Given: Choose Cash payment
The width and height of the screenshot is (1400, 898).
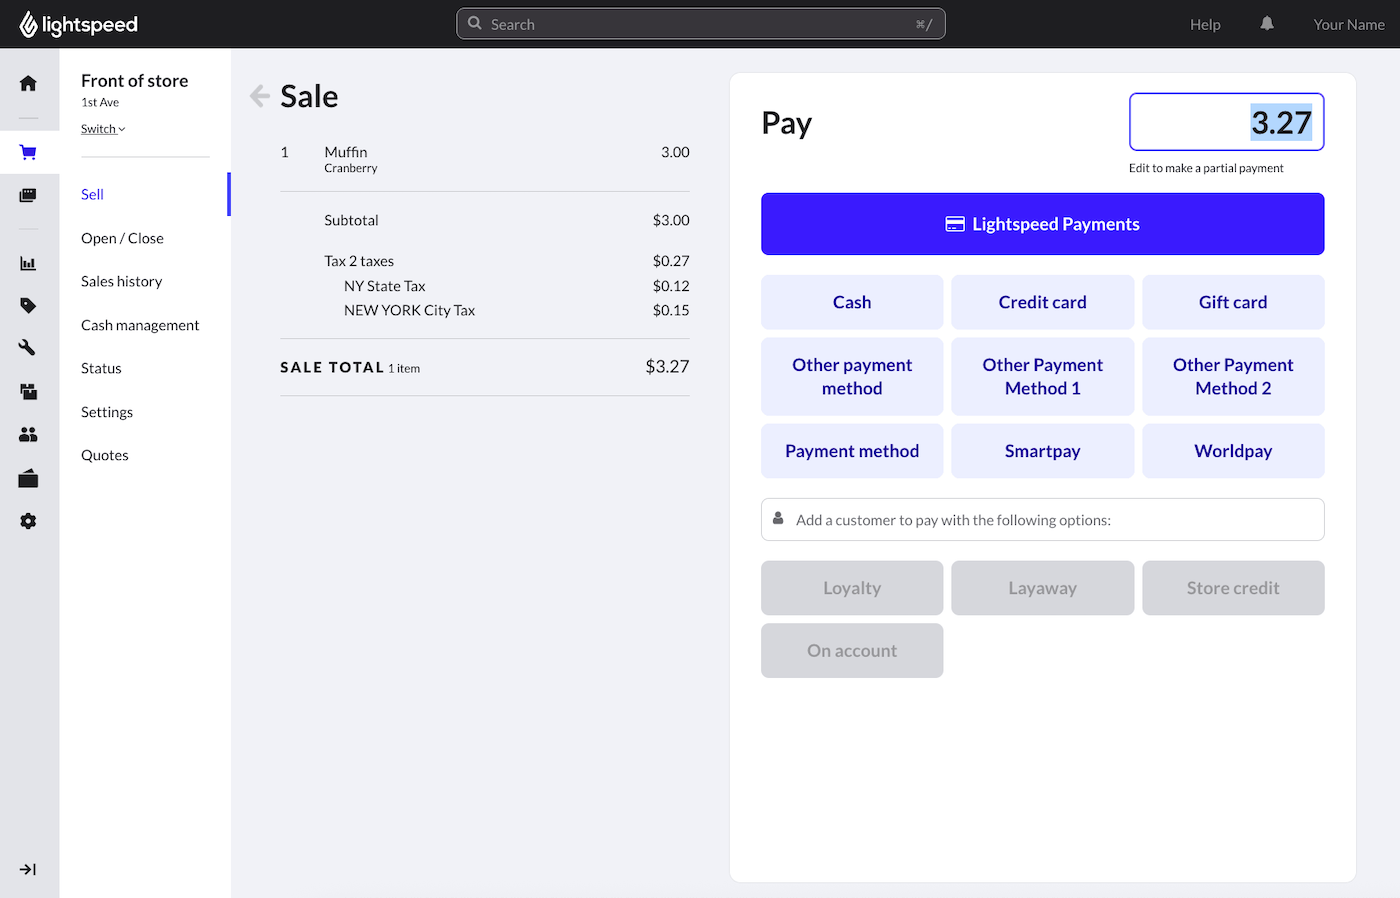Looking at the screenshot, I should [852, 302].
